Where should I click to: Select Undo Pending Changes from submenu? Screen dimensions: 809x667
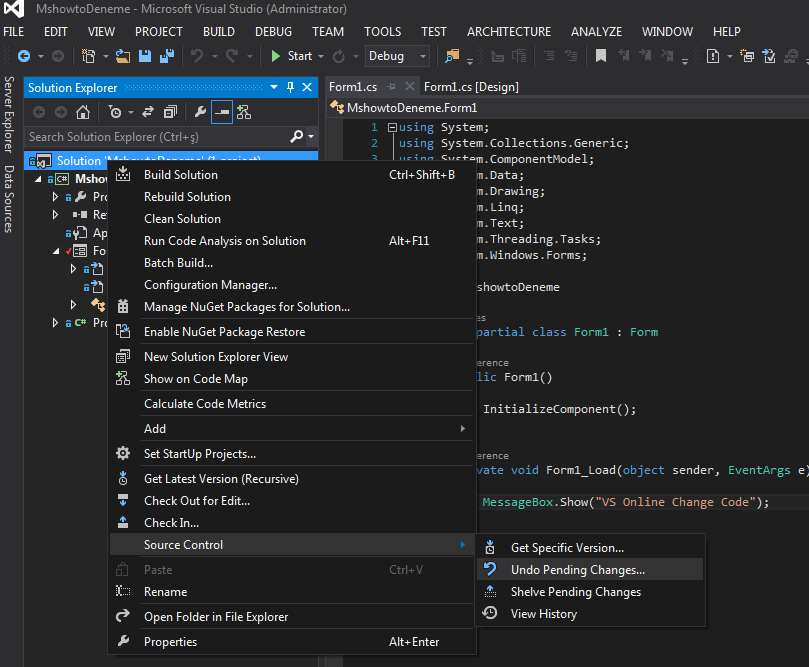pyautogui.click(x=590, y=570)
